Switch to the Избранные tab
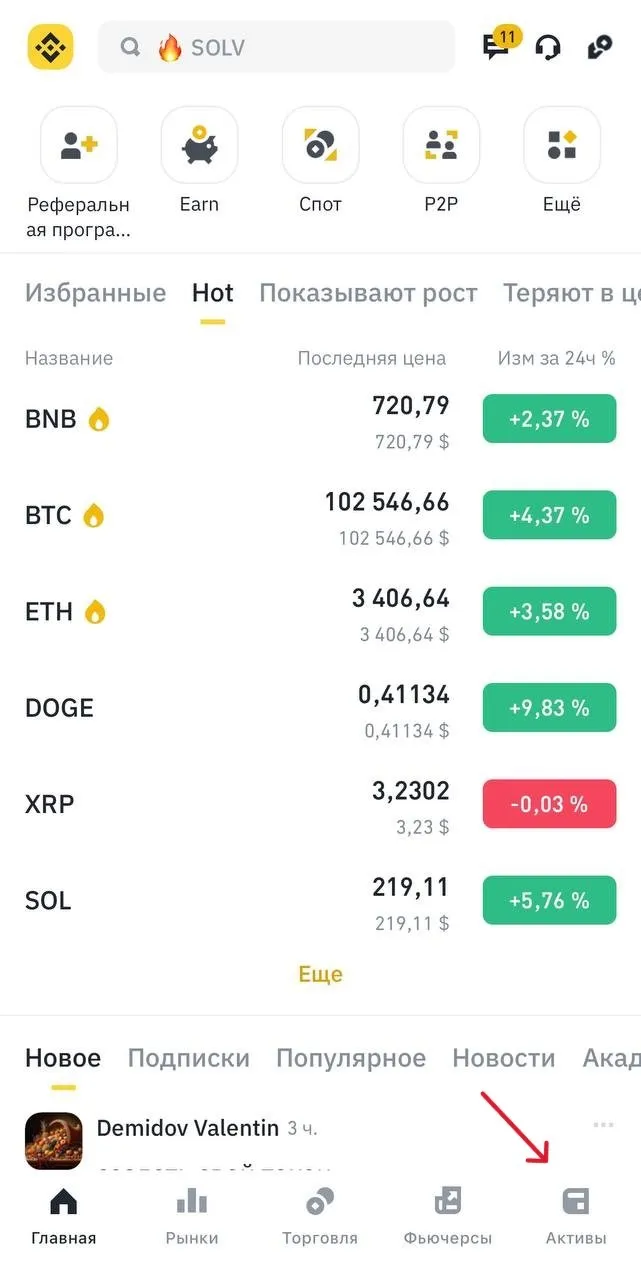 (x=95, y=293)
